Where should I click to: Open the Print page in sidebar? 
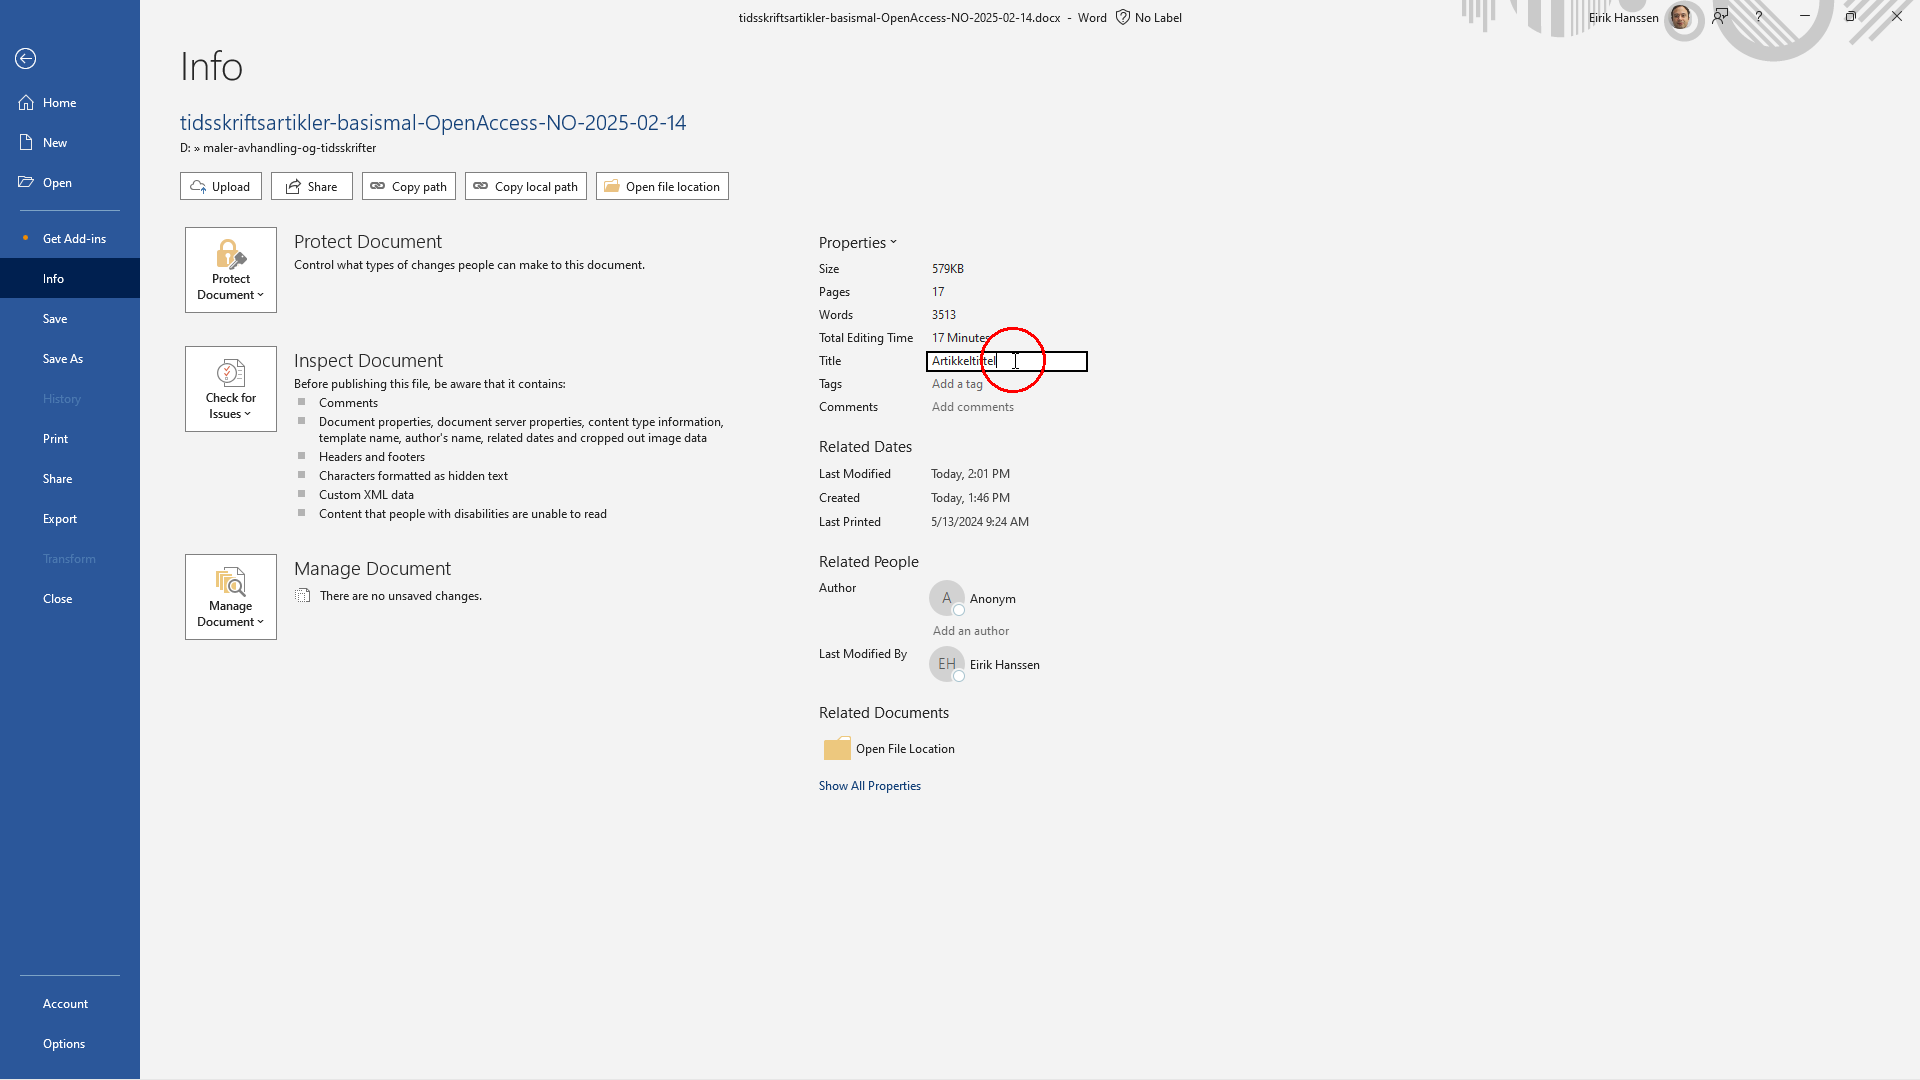(56, 439)
